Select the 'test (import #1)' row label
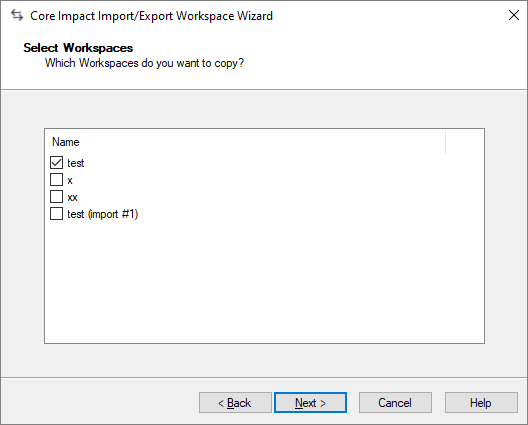Image resolution: width=528 pixels, height=425 pixels. click(103, 214)
